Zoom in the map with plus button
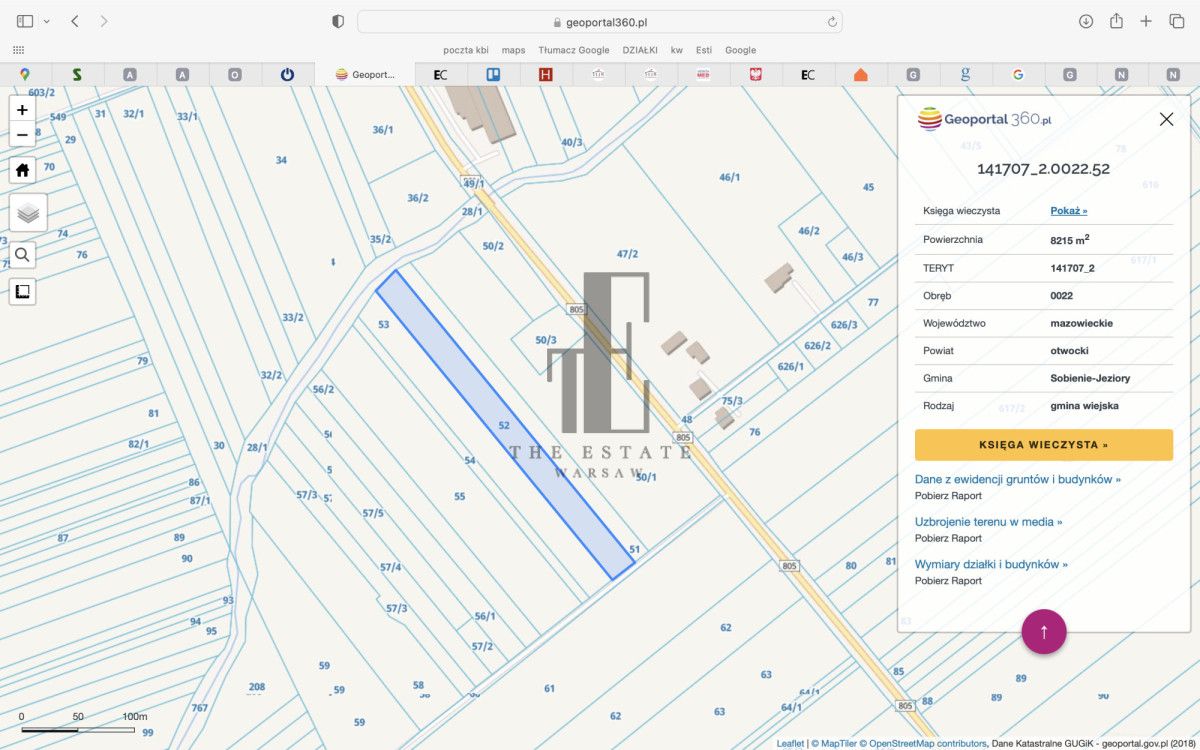 pyautogui.click(x=22, y=110)
